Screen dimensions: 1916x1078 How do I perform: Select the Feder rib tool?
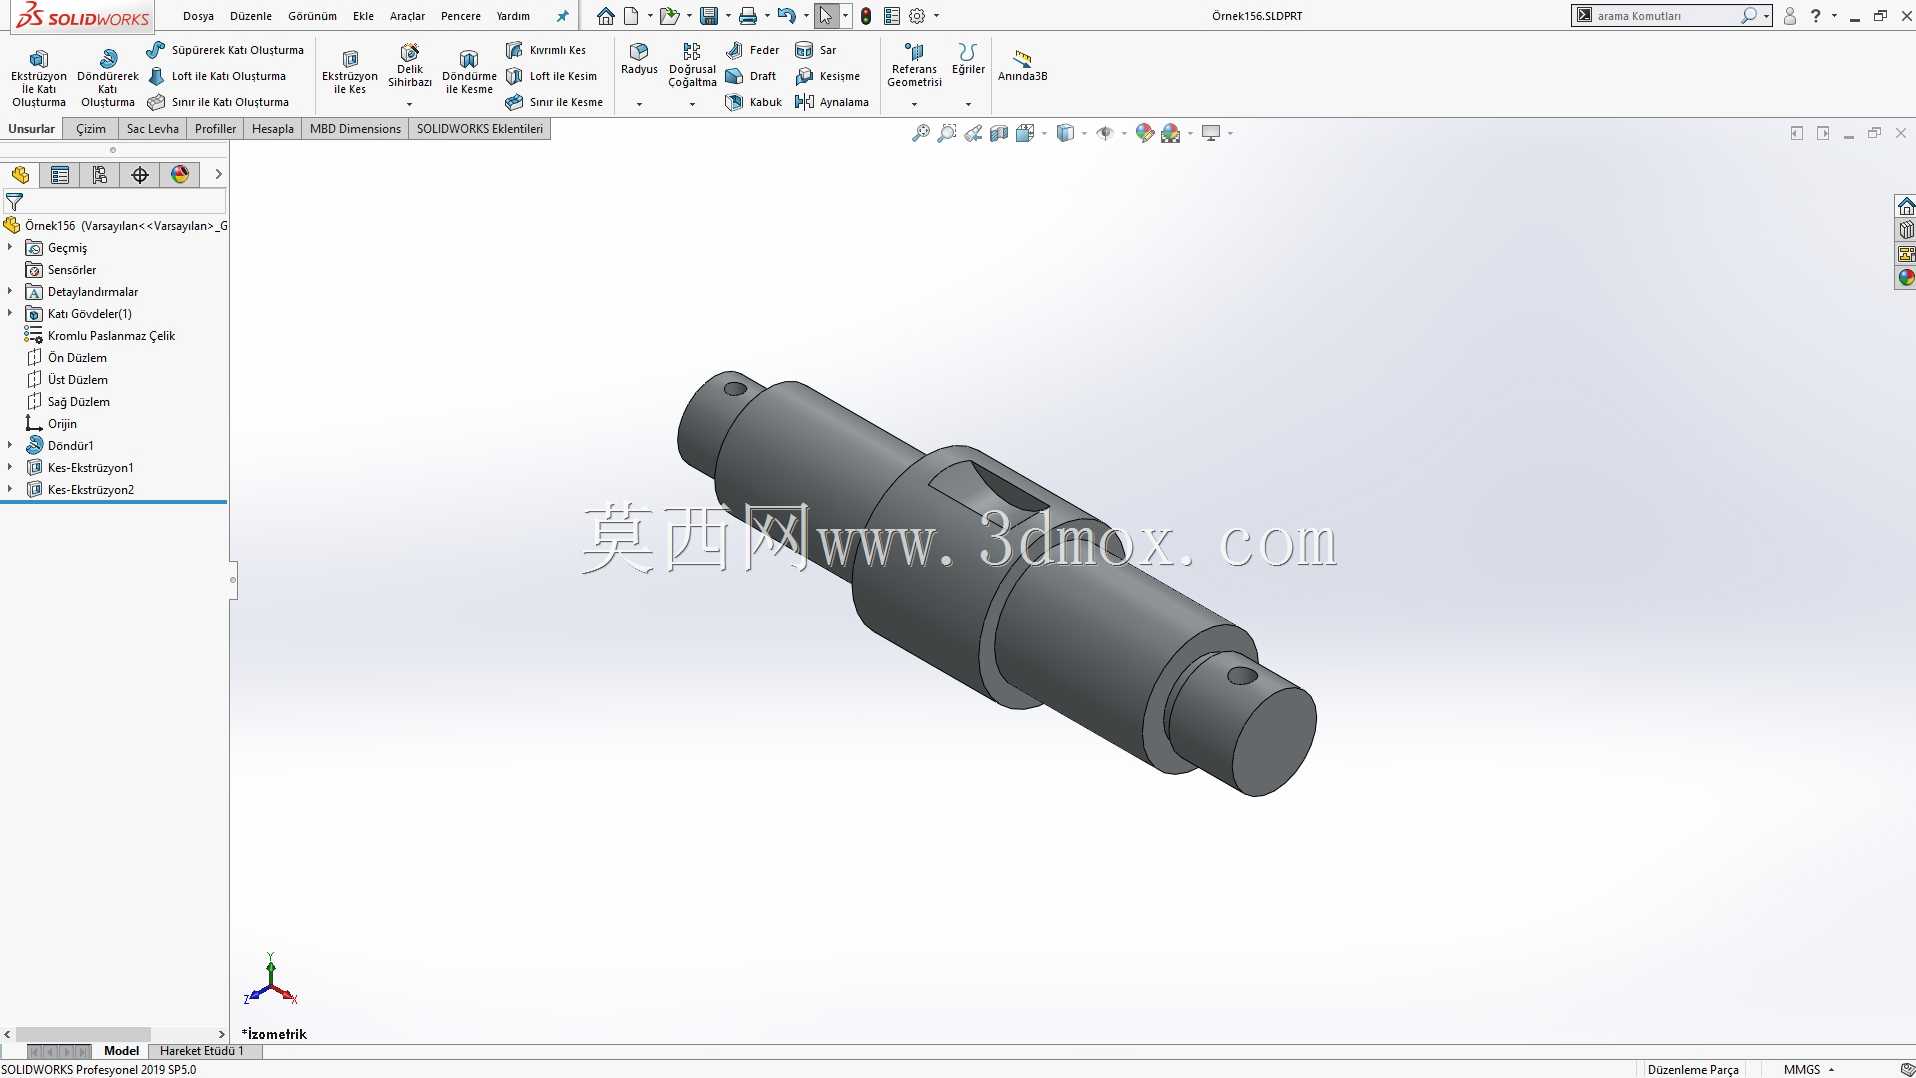752,50
